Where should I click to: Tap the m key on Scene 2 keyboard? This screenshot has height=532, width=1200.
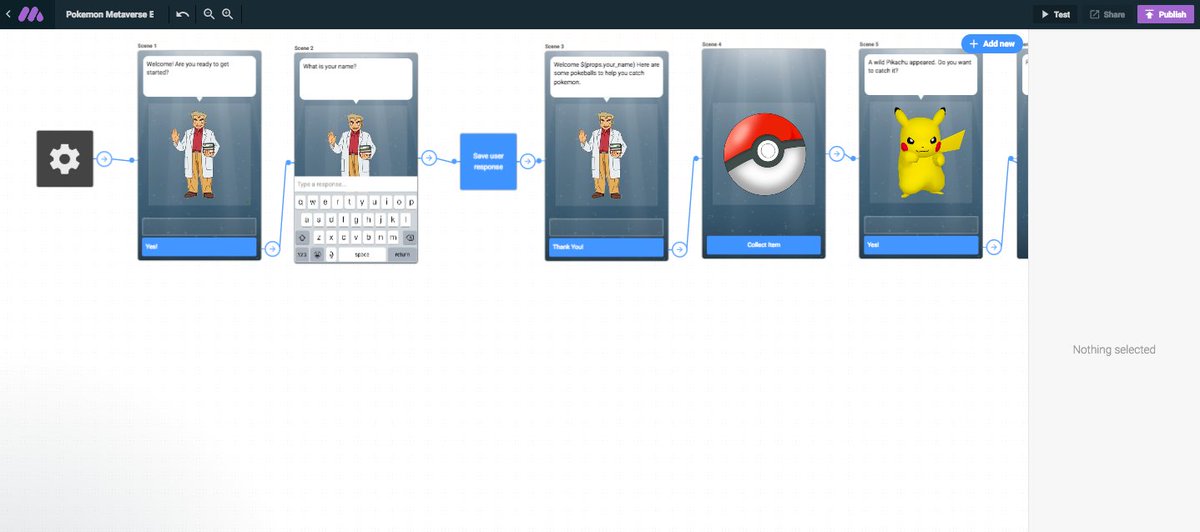(393, 238)
